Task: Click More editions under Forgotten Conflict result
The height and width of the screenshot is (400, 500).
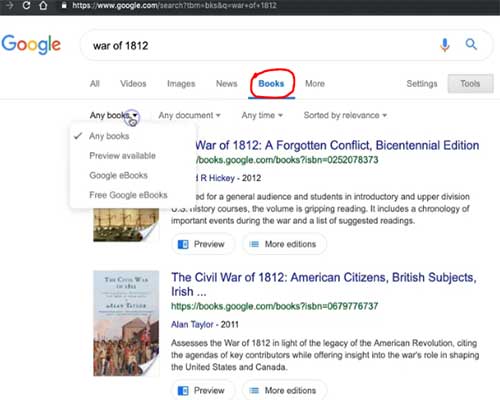Action: point(284,244)
